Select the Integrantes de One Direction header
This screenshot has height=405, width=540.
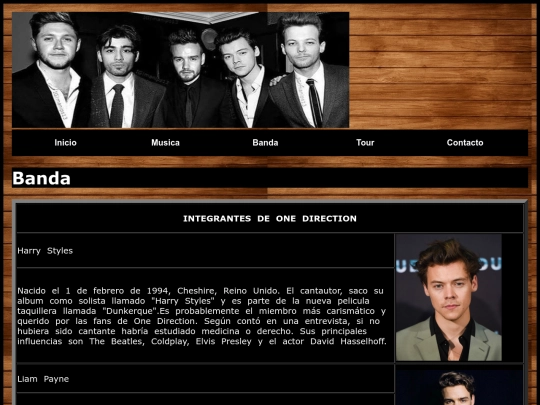tap(270, 219)
